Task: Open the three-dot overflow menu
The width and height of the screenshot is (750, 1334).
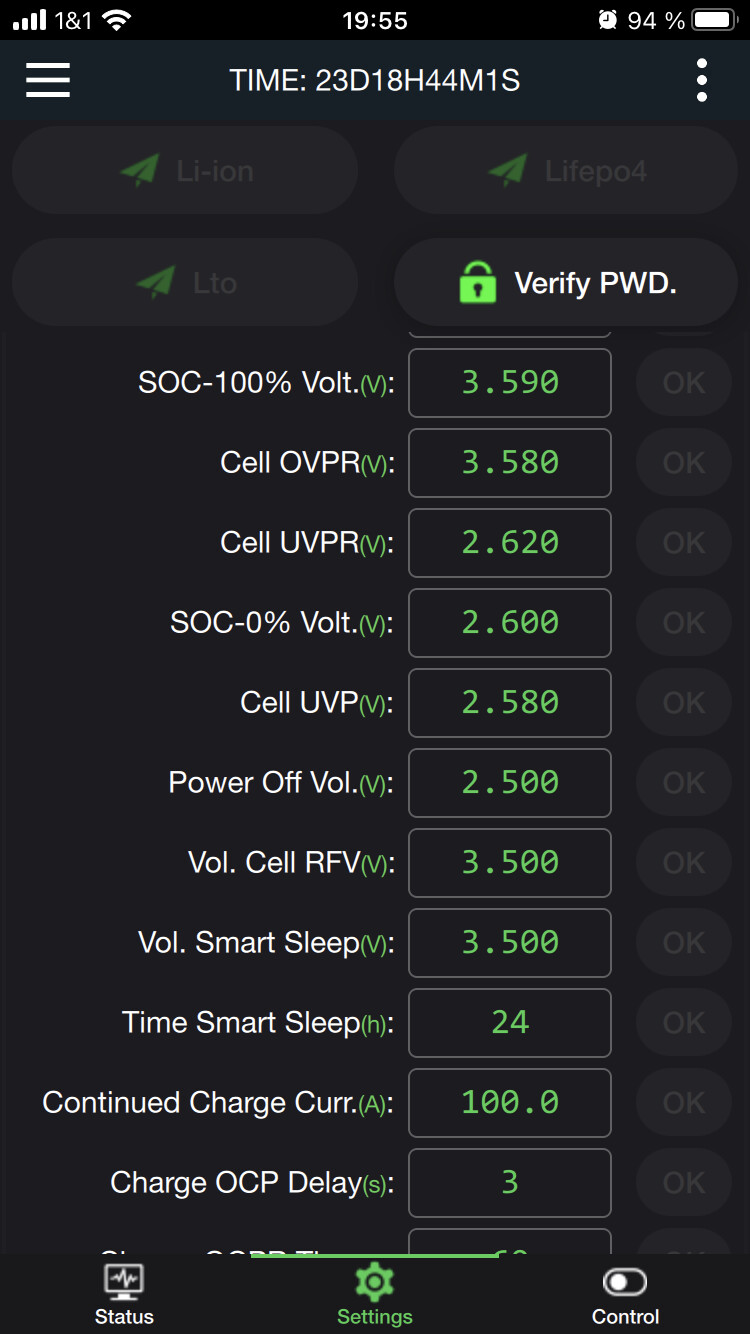Action: 702,80
